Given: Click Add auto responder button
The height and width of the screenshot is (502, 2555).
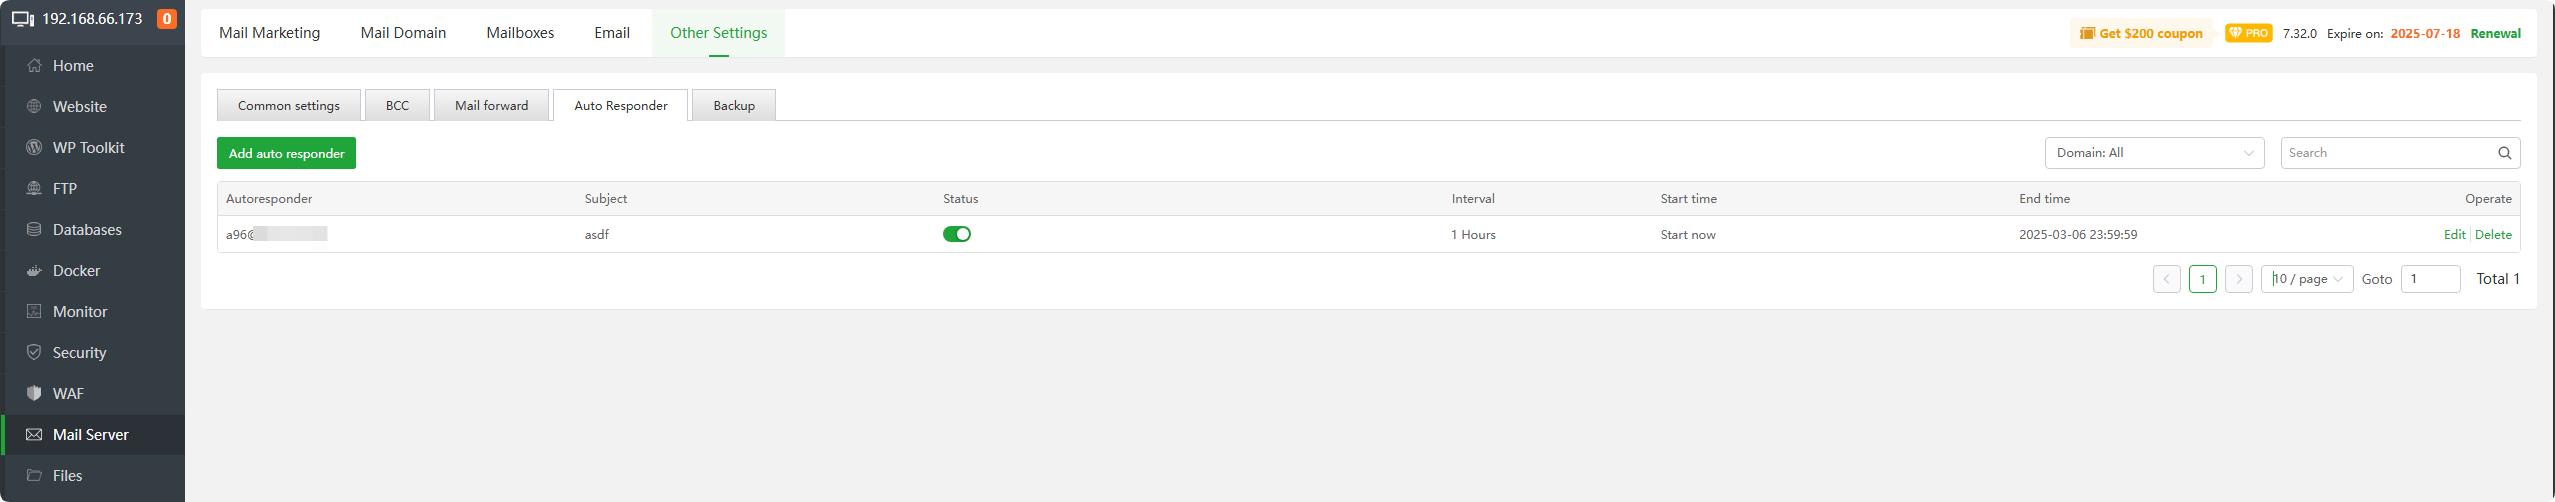Looking at the screenshot, I should (286, 153).
